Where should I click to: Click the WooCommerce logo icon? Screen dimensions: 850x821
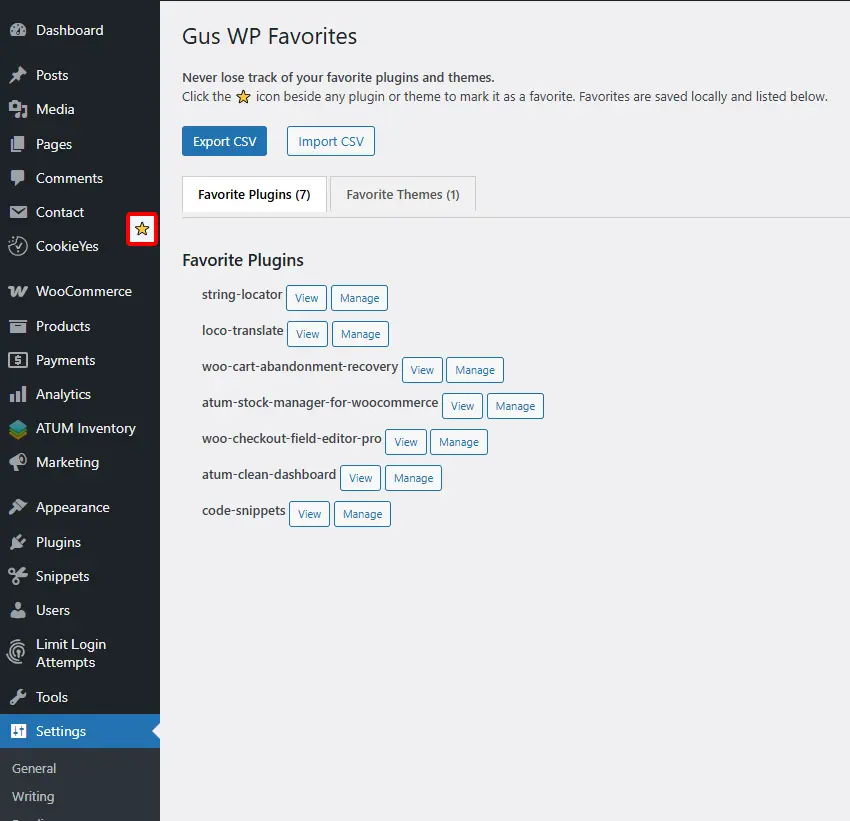(x=17, y=292)
